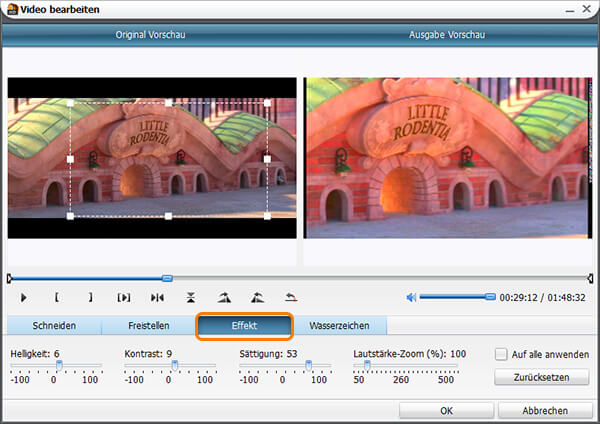
Task: Click bottom-center crop handle in original preview
Action: coord(168,216)
